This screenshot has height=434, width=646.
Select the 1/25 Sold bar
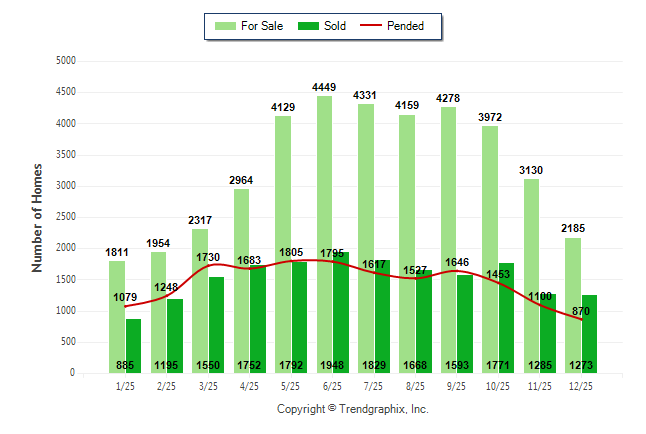click(x=133, y=340)
